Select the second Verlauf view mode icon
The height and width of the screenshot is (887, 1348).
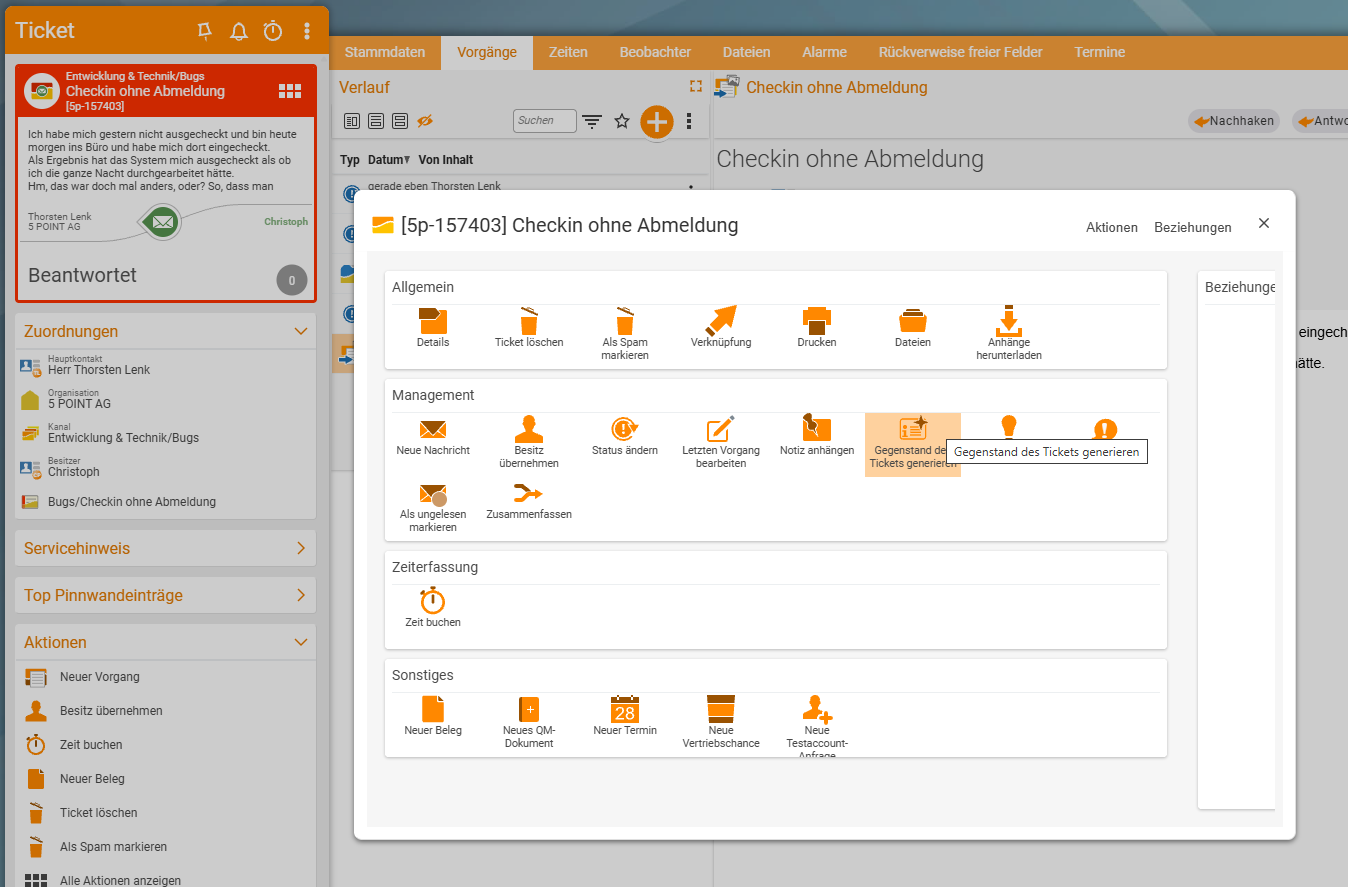pos(376,121)
